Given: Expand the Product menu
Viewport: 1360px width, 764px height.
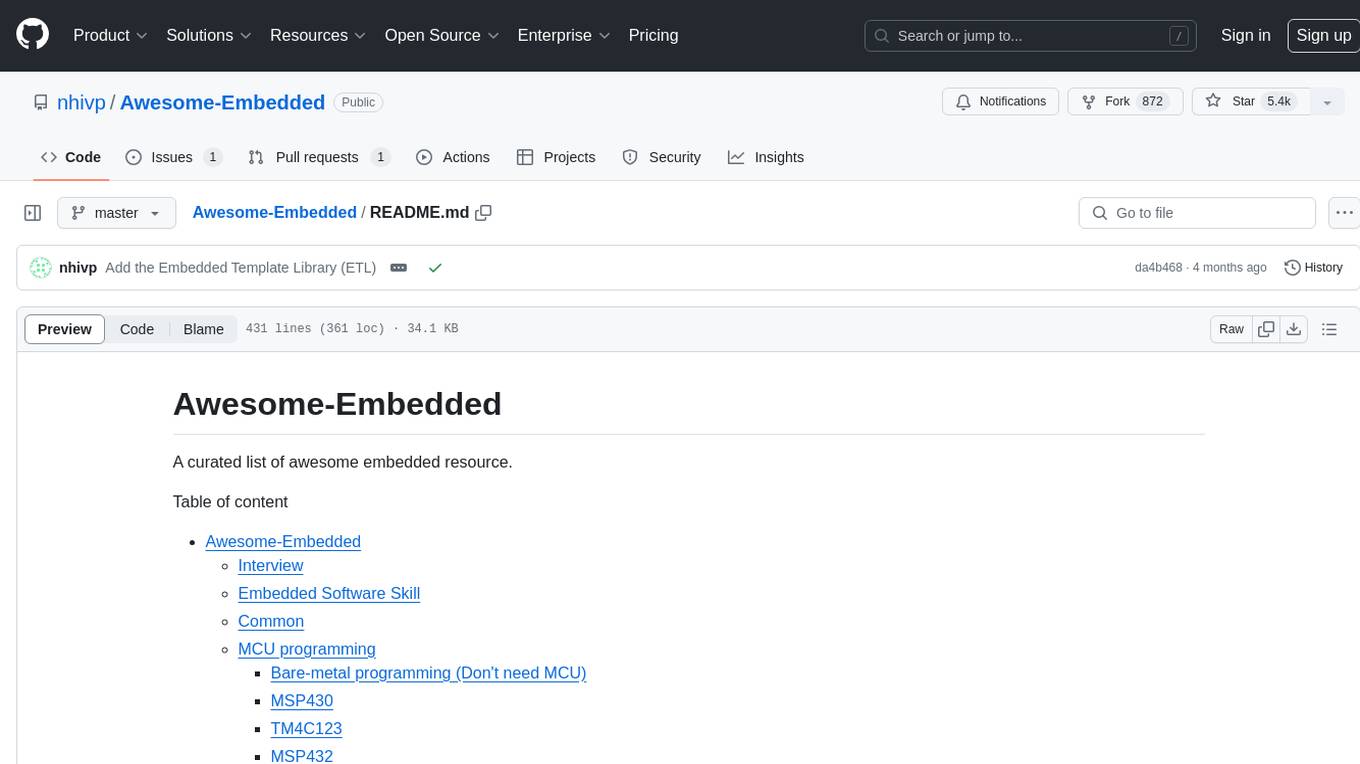Looking at the screenshot, I should point(110,35).
